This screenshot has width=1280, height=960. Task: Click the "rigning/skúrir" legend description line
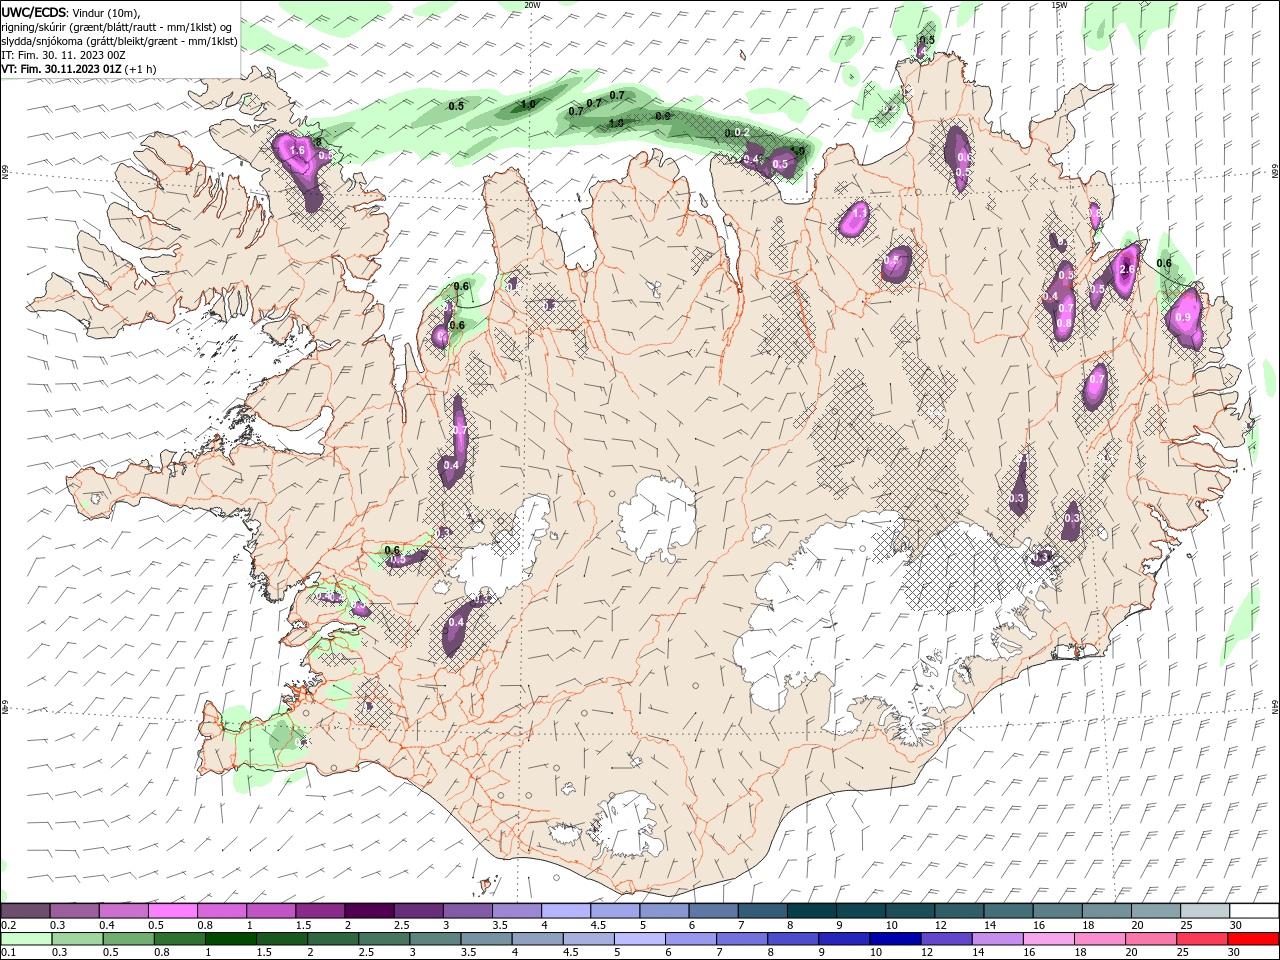coord(116,27)
